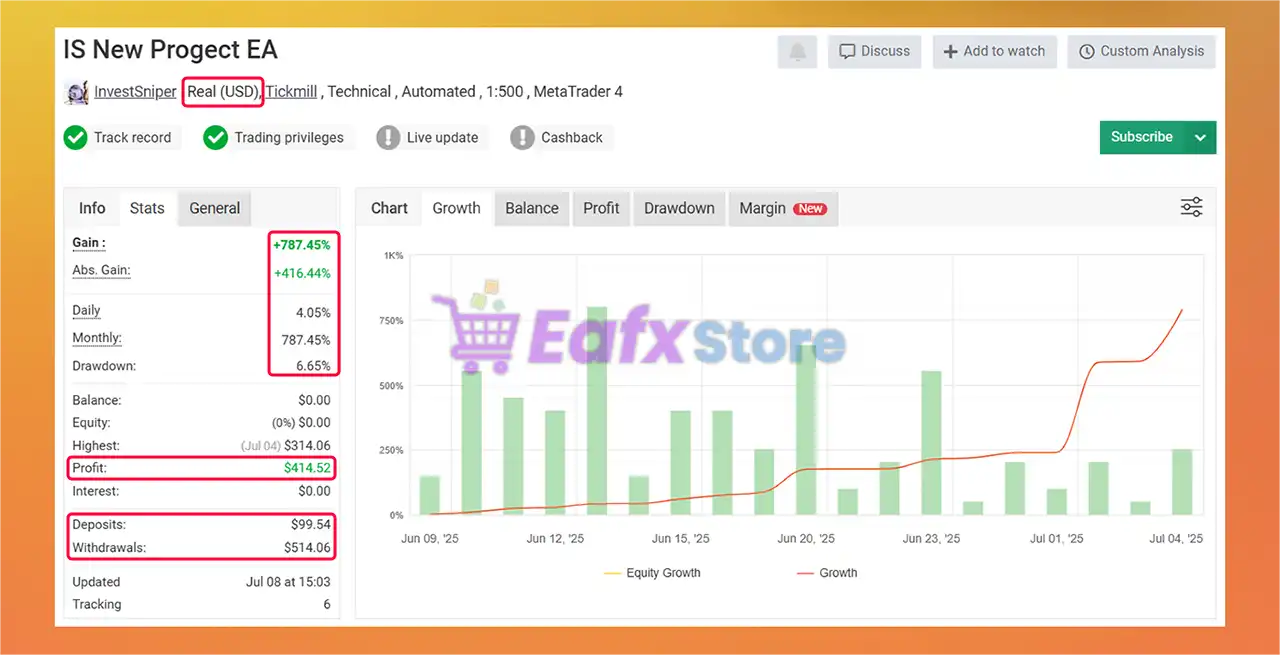Click the Tracking count 6
This screenshot has height=655, width=1280.
(327, 605)
